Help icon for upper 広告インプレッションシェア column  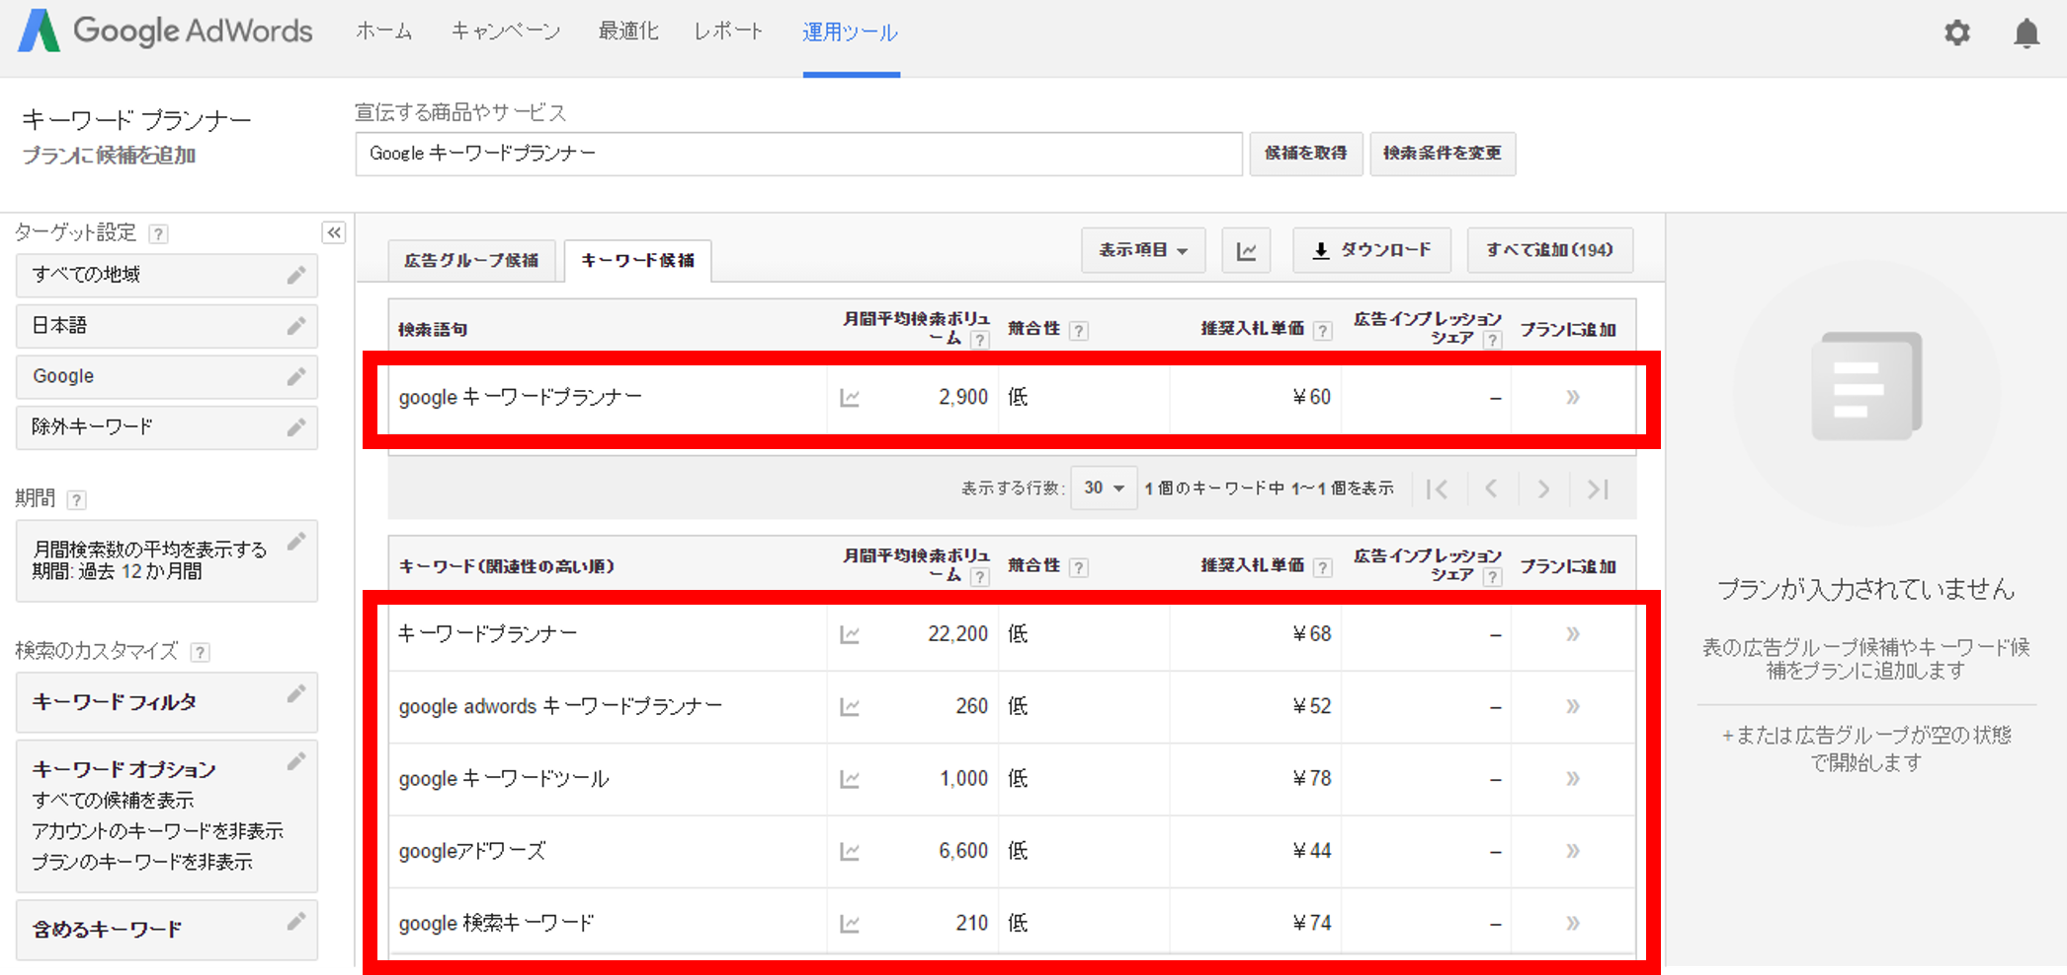[1492, 340]
